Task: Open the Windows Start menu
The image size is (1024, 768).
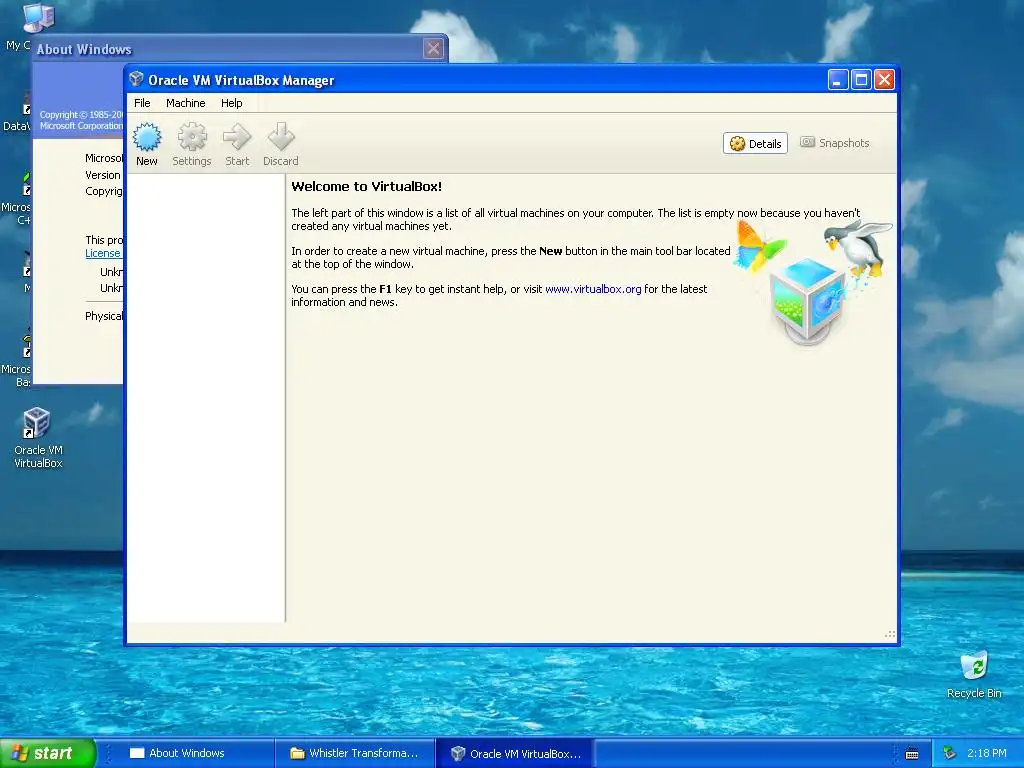Action: [x=48, y=753]
